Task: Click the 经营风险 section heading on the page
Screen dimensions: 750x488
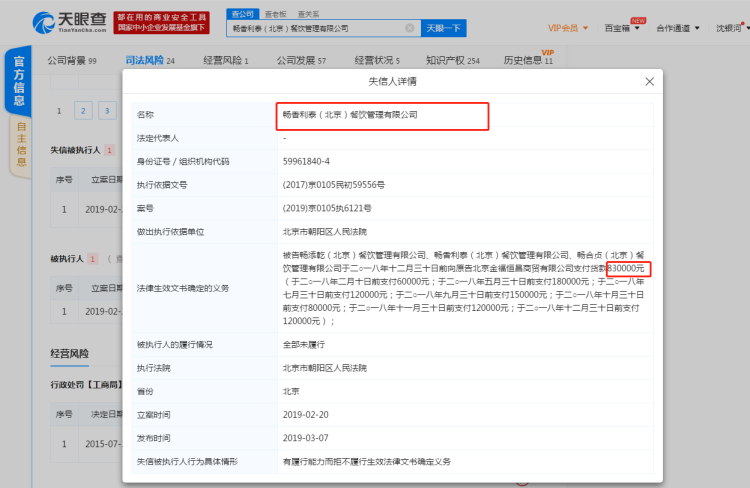Action: click(x=70, y=354)
